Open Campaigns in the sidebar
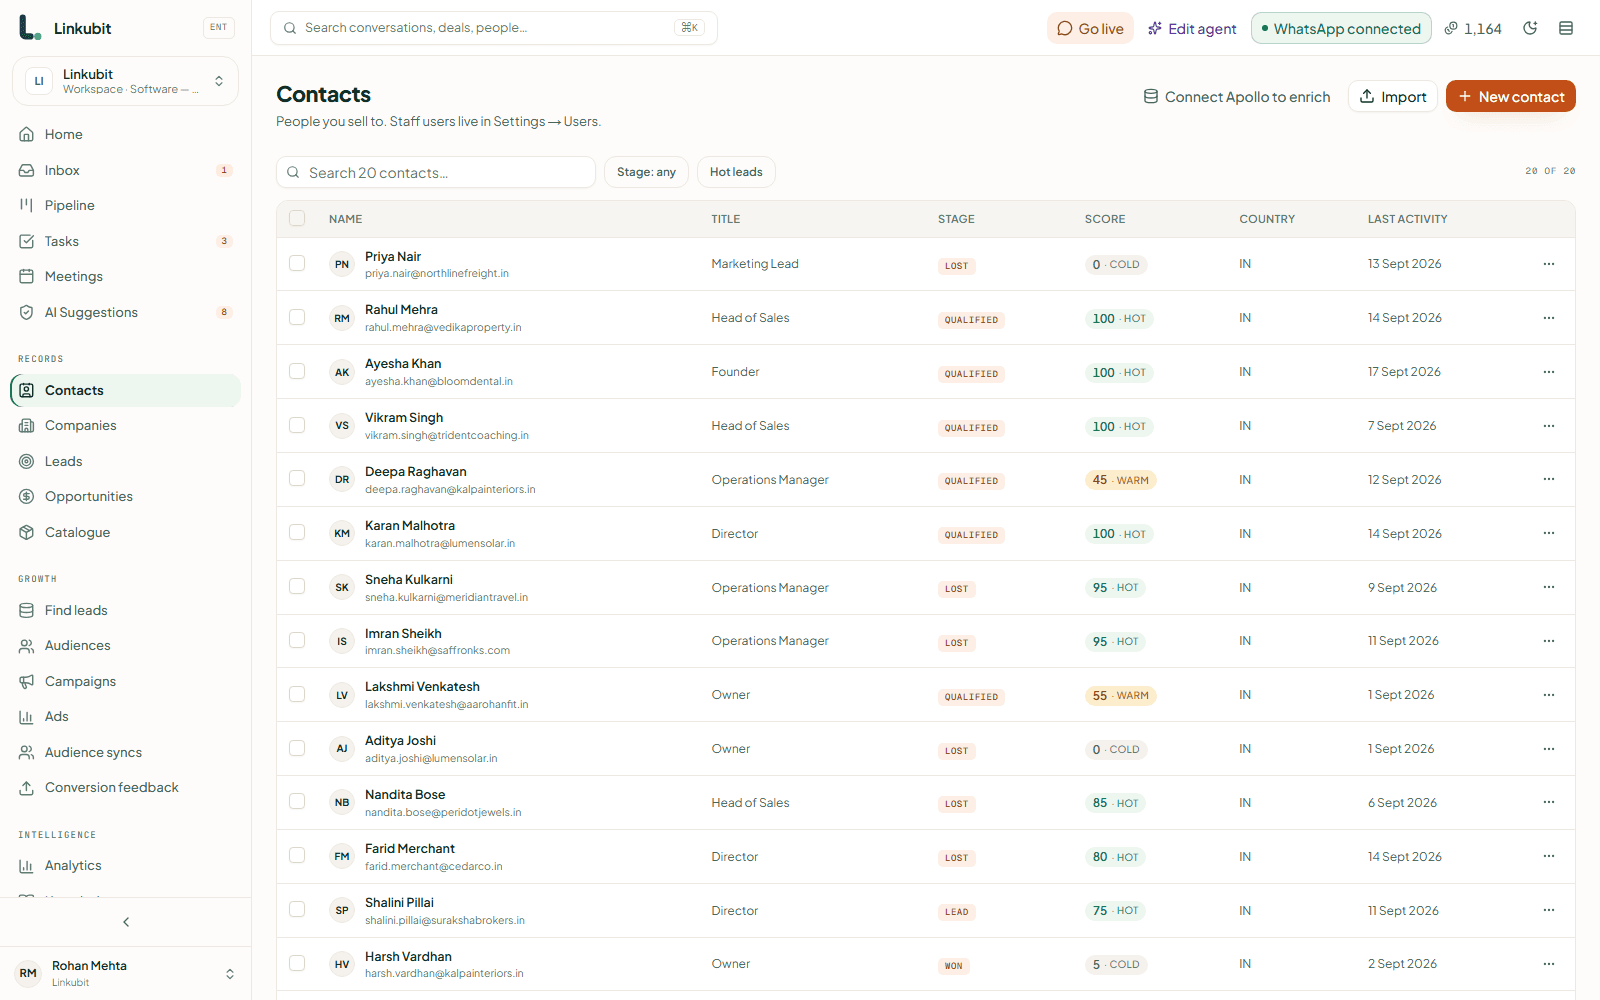Screen dimensions: 1600x1000 (x=125, y=681)
